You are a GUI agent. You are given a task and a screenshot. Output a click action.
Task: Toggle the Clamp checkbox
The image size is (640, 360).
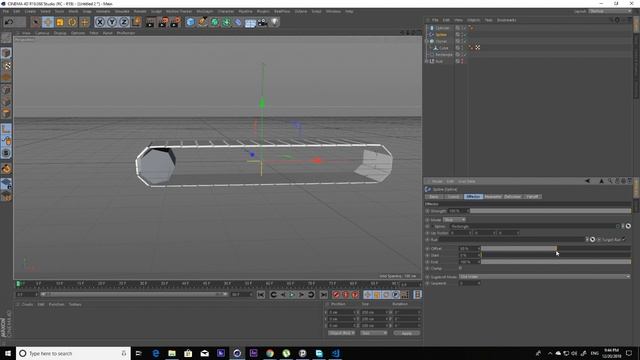tap(460, 268)
